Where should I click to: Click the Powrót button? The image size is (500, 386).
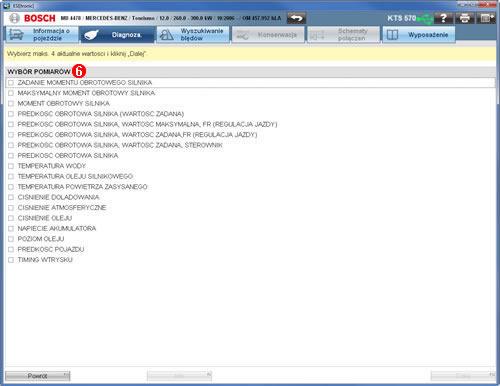pos(38,376)
